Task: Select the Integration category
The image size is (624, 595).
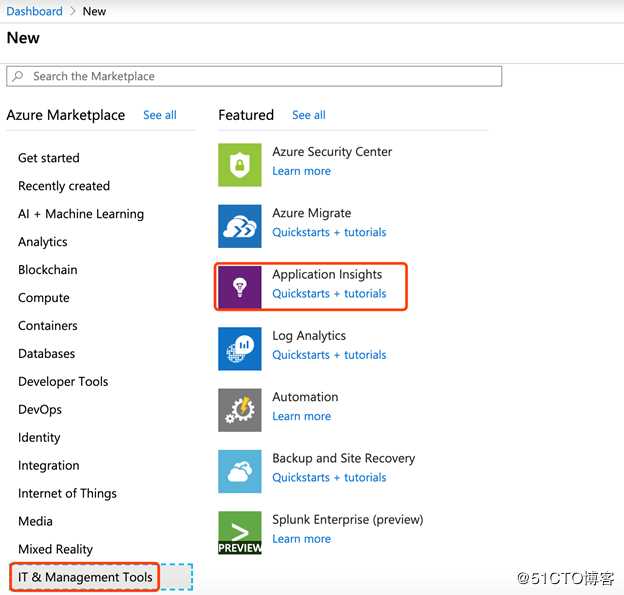Action: click(x=49, y=465)
